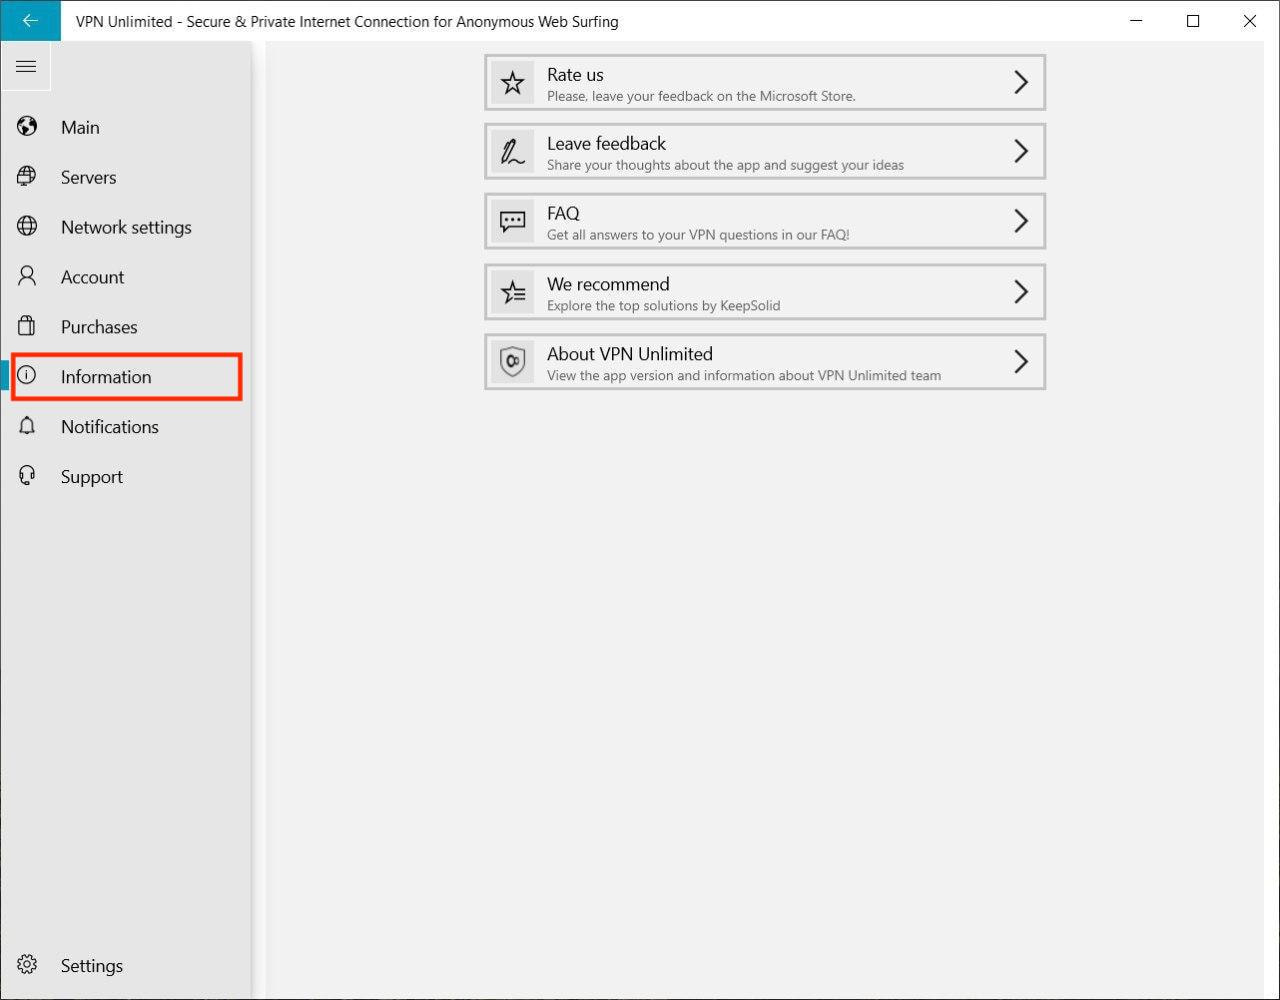
Task: Click the window title text
Action: (x=347, y=21)
